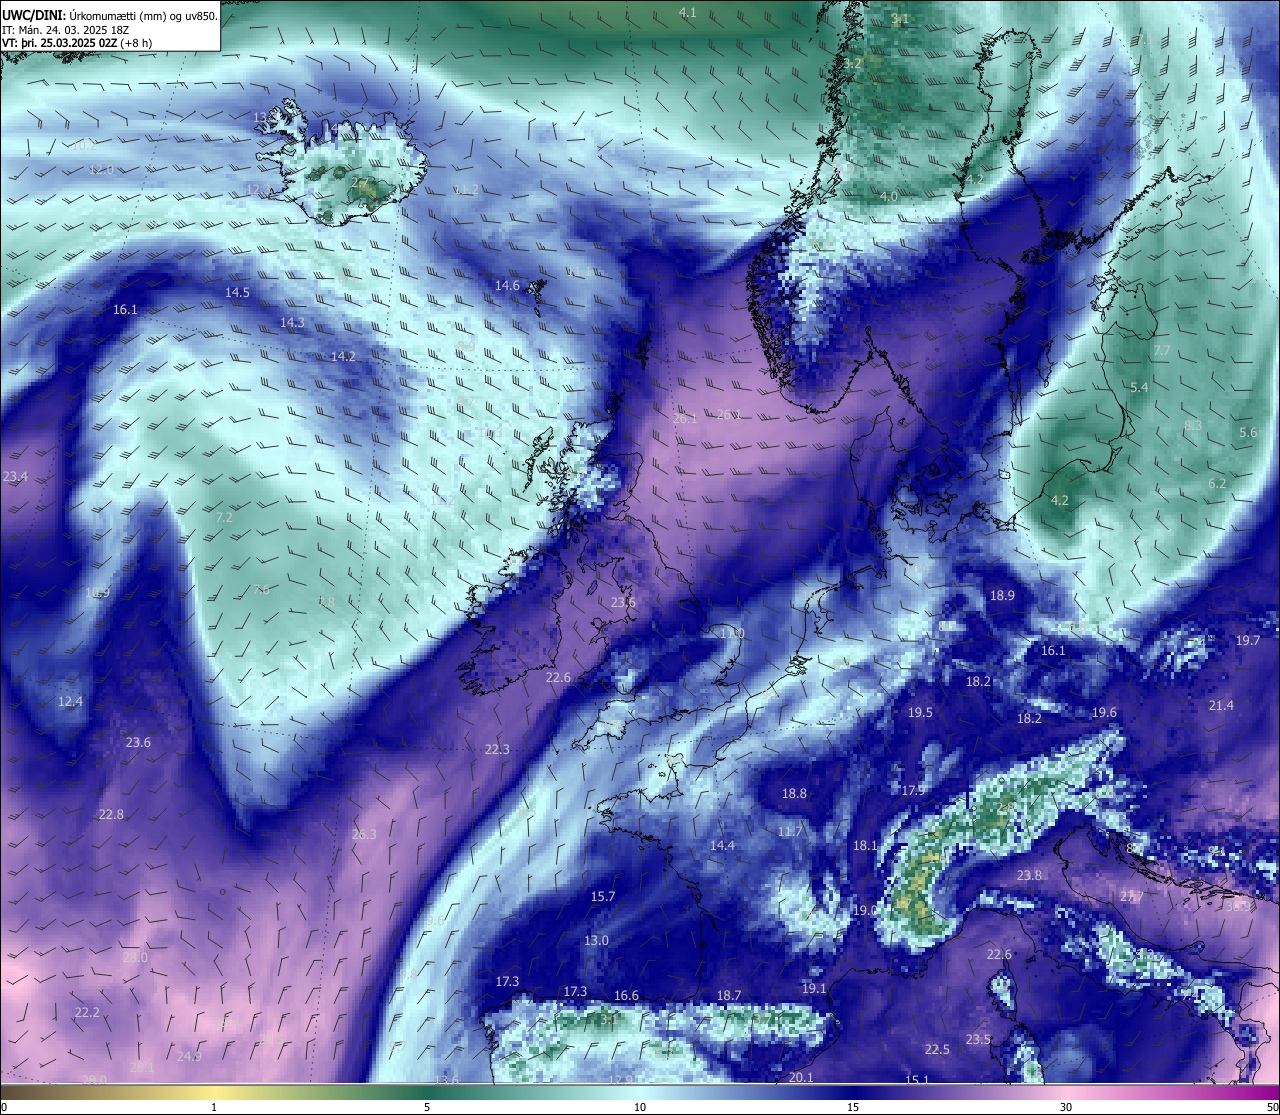The image size is (1280, 1115).
Task: Click the 18.8 value over France
Action: (x=794, y=794)
